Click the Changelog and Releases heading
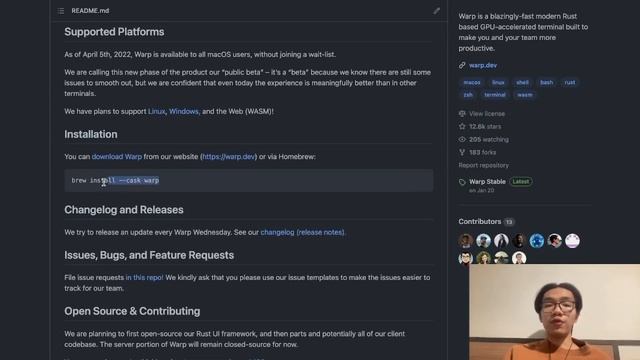Image resolution: width=640 pixels, height=360 pixels. [x=124, y=210]
